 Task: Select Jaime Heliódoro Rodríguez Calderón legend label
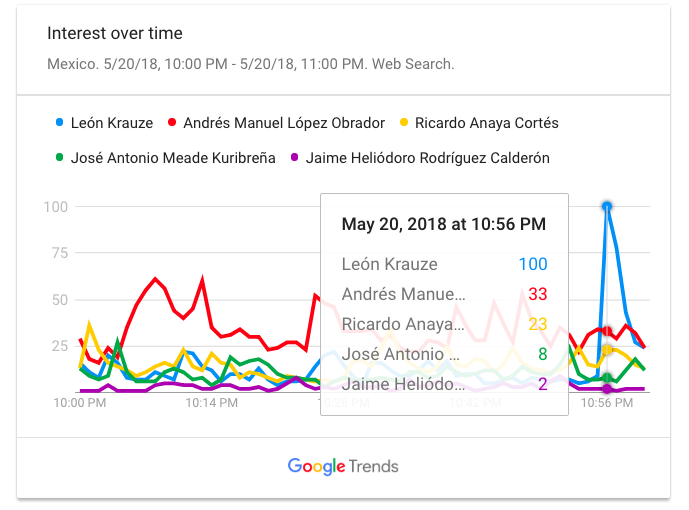(x=427, y=157)
